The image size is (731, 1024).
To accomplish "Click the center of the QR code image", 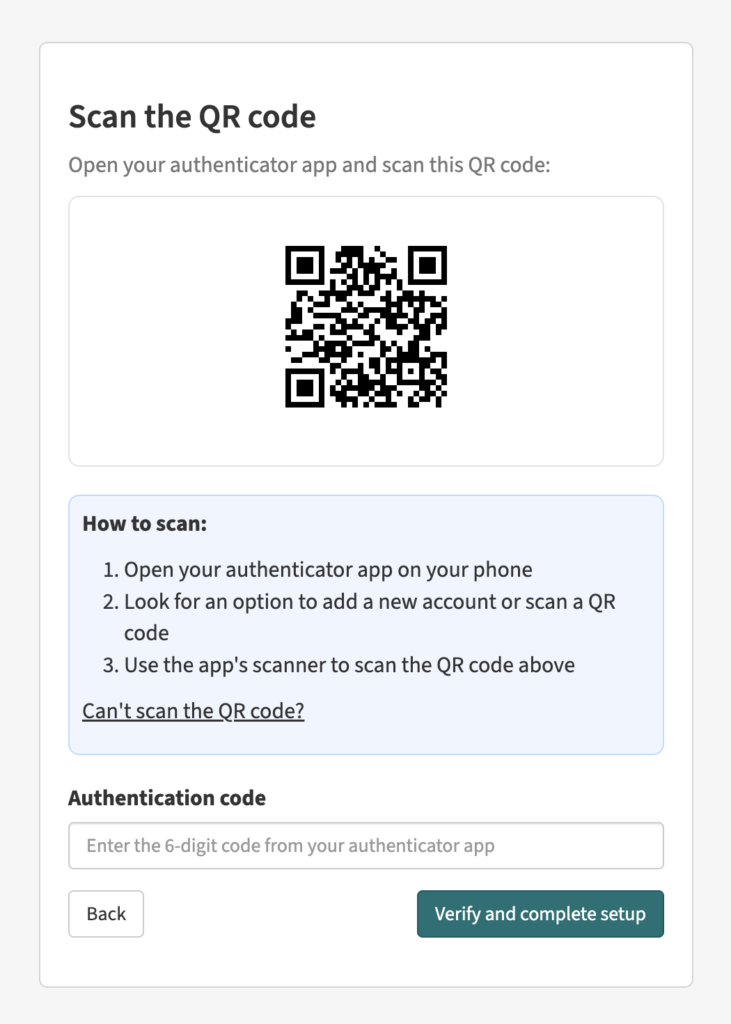I will coord(366,327).
